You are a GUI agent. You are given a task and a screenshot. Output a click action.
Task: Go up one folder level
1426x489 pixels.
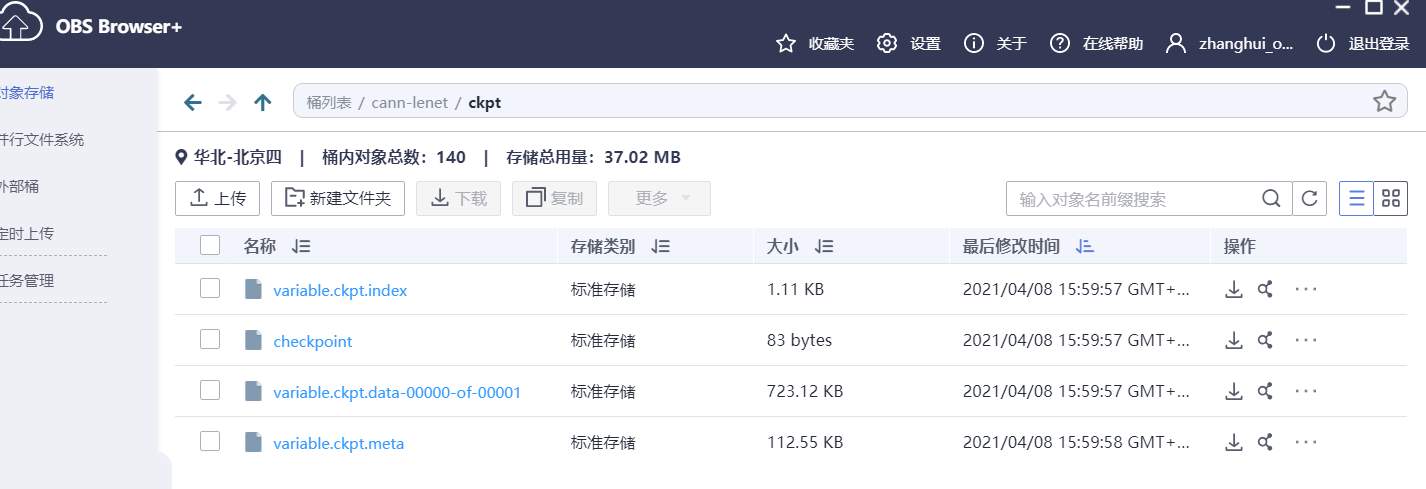(x=263, y=102)
